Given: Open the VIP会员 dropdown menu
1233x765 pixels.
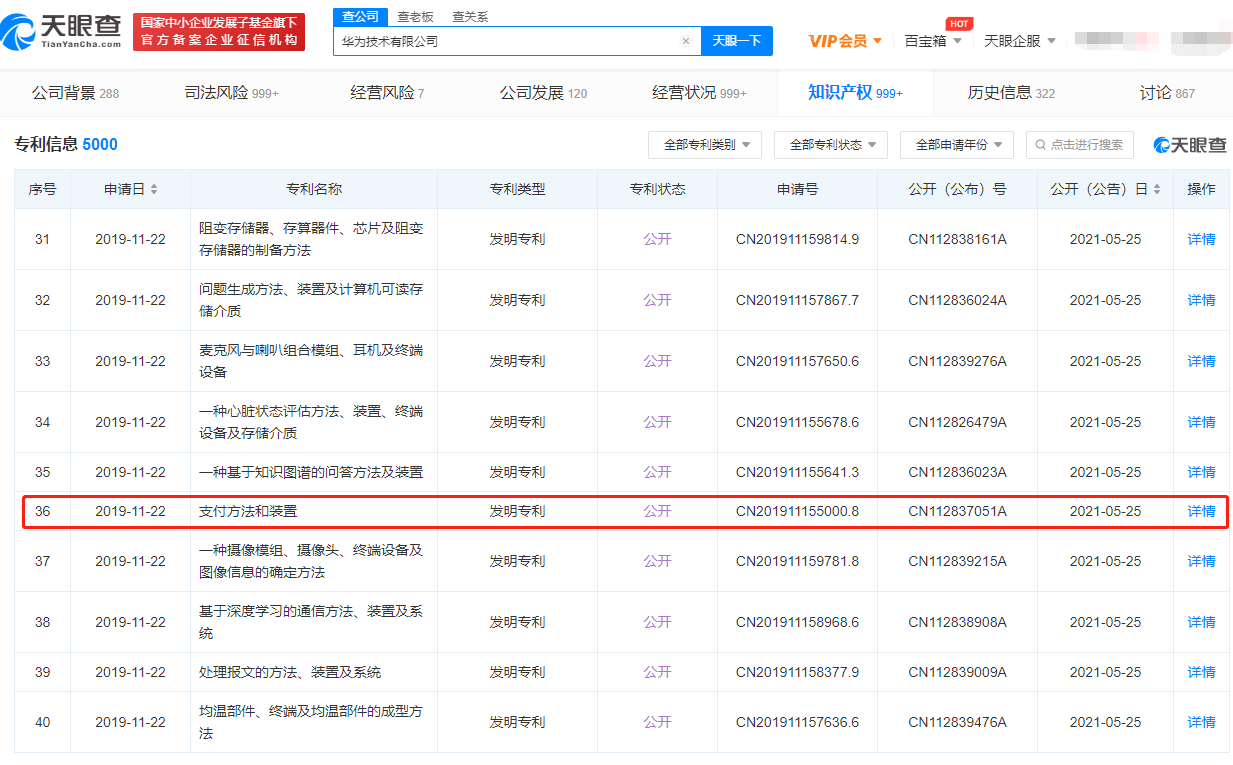Looking at the screenshot, I should coord(845,41).
